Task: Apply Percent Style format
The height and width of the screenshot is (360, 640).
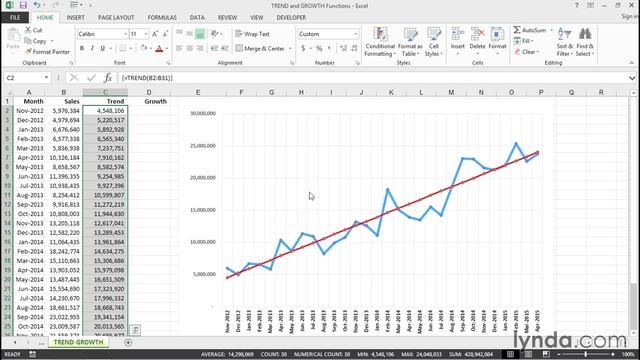Action: tap(319, 48)
